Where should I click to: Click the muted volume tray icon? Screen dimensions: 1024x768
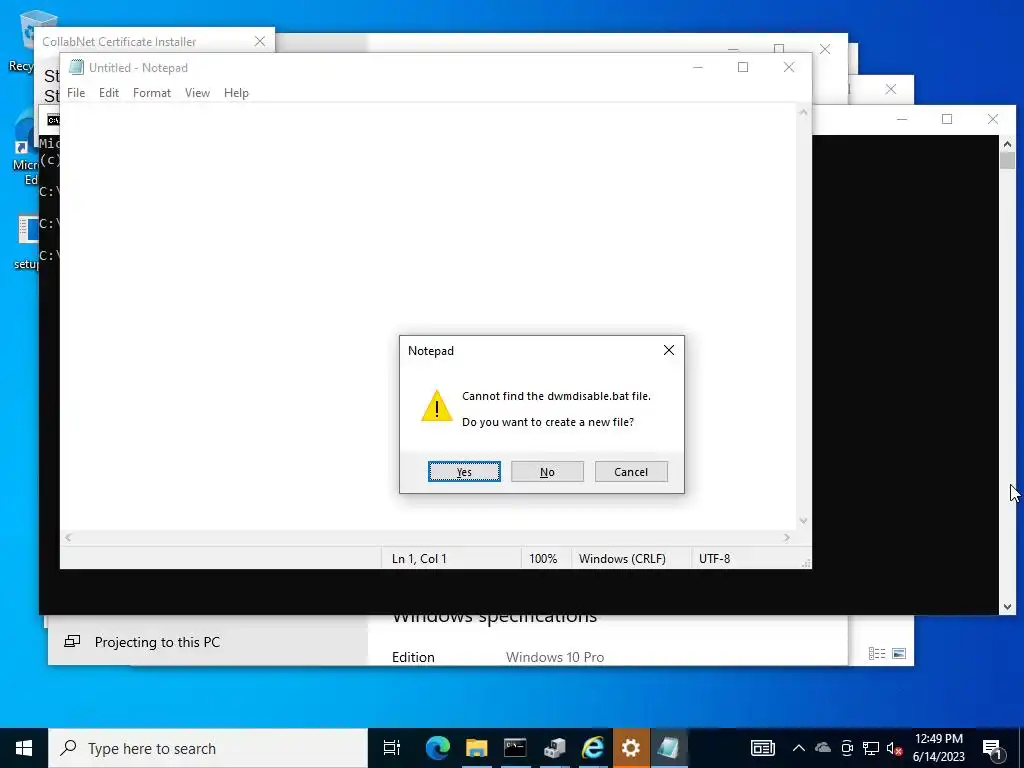point(894,748)
